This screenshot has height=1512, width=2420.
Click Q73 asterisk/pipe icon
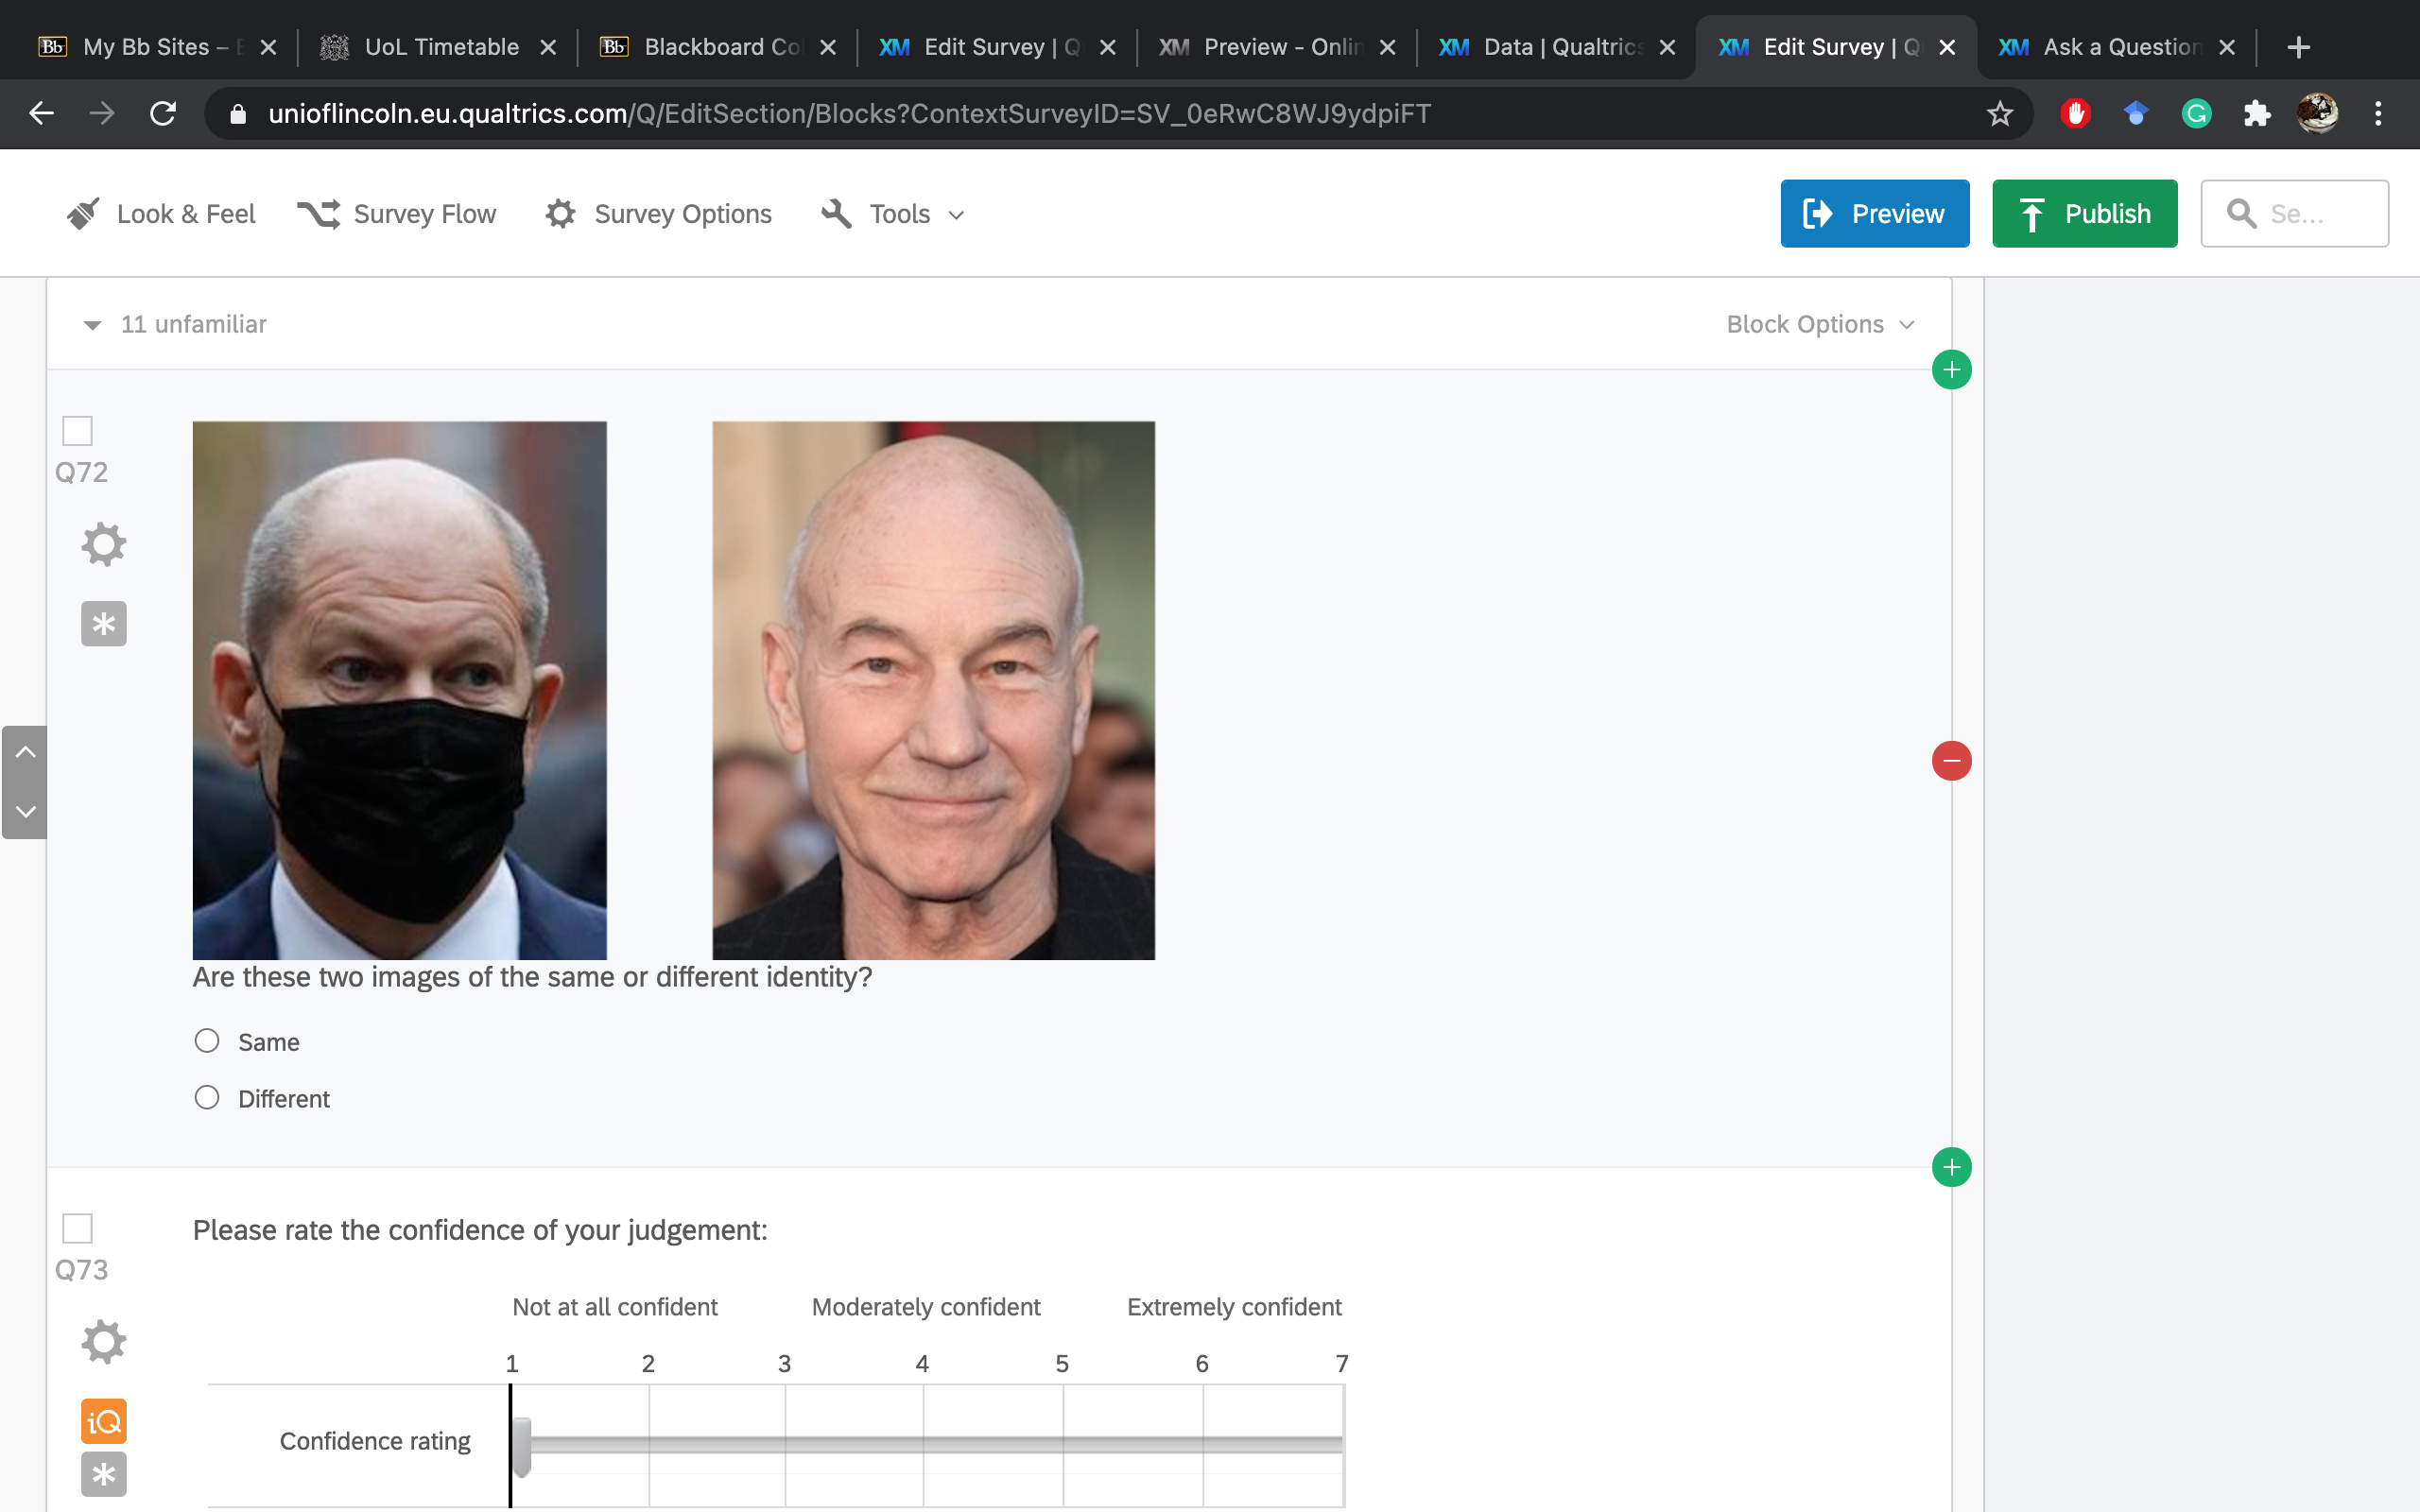(x=101, y=1473)
